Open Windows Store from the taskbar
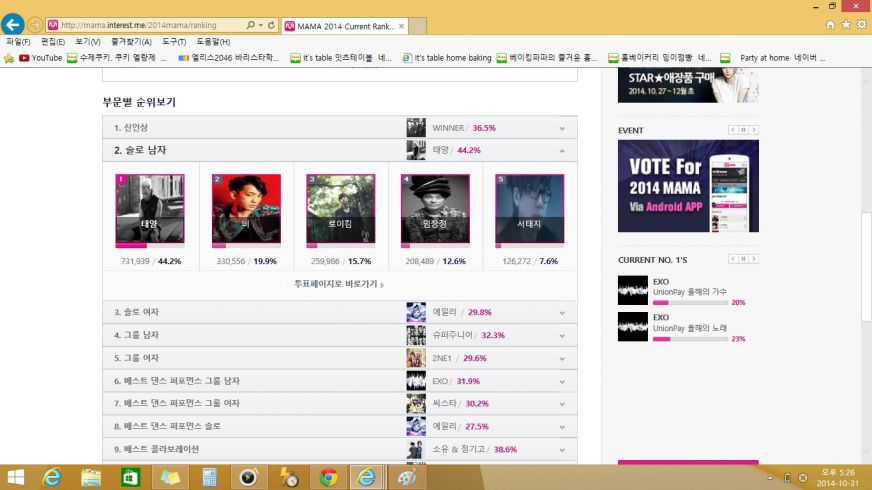Viewport: 872px width, 490px height. tap(130, 477)
